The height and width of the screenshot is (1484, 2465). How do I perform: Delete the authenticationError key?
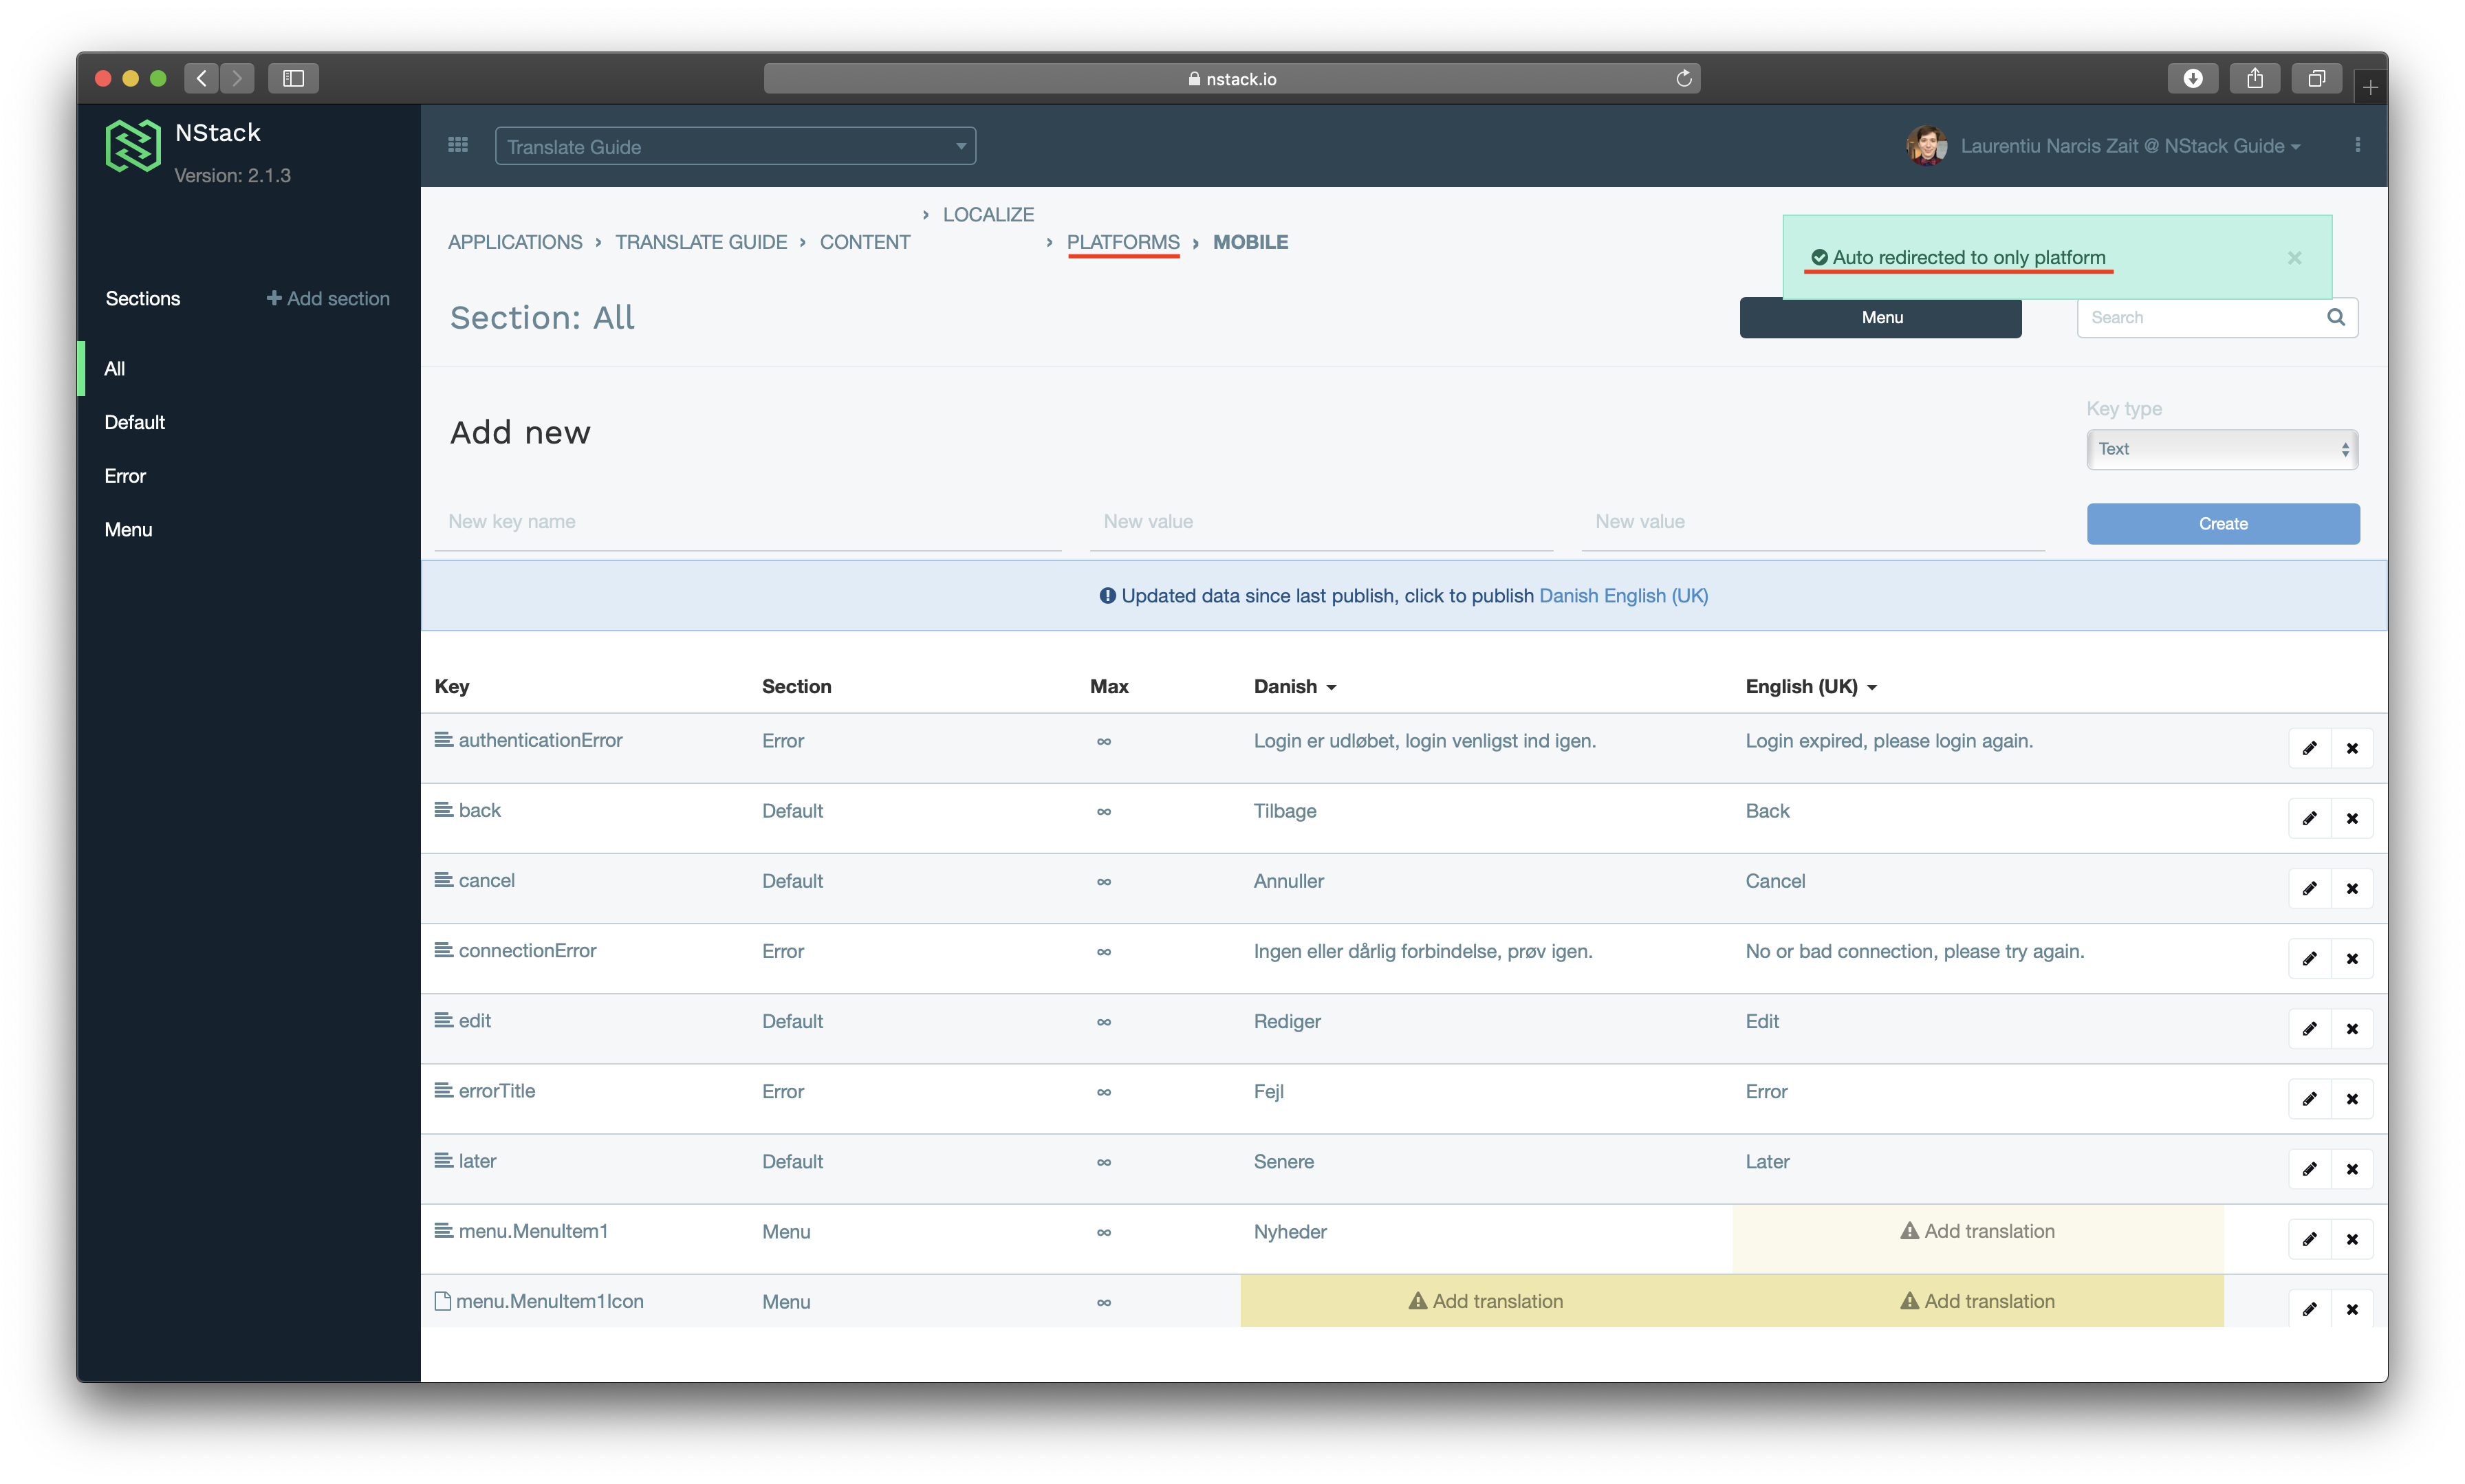[2352, 748]
